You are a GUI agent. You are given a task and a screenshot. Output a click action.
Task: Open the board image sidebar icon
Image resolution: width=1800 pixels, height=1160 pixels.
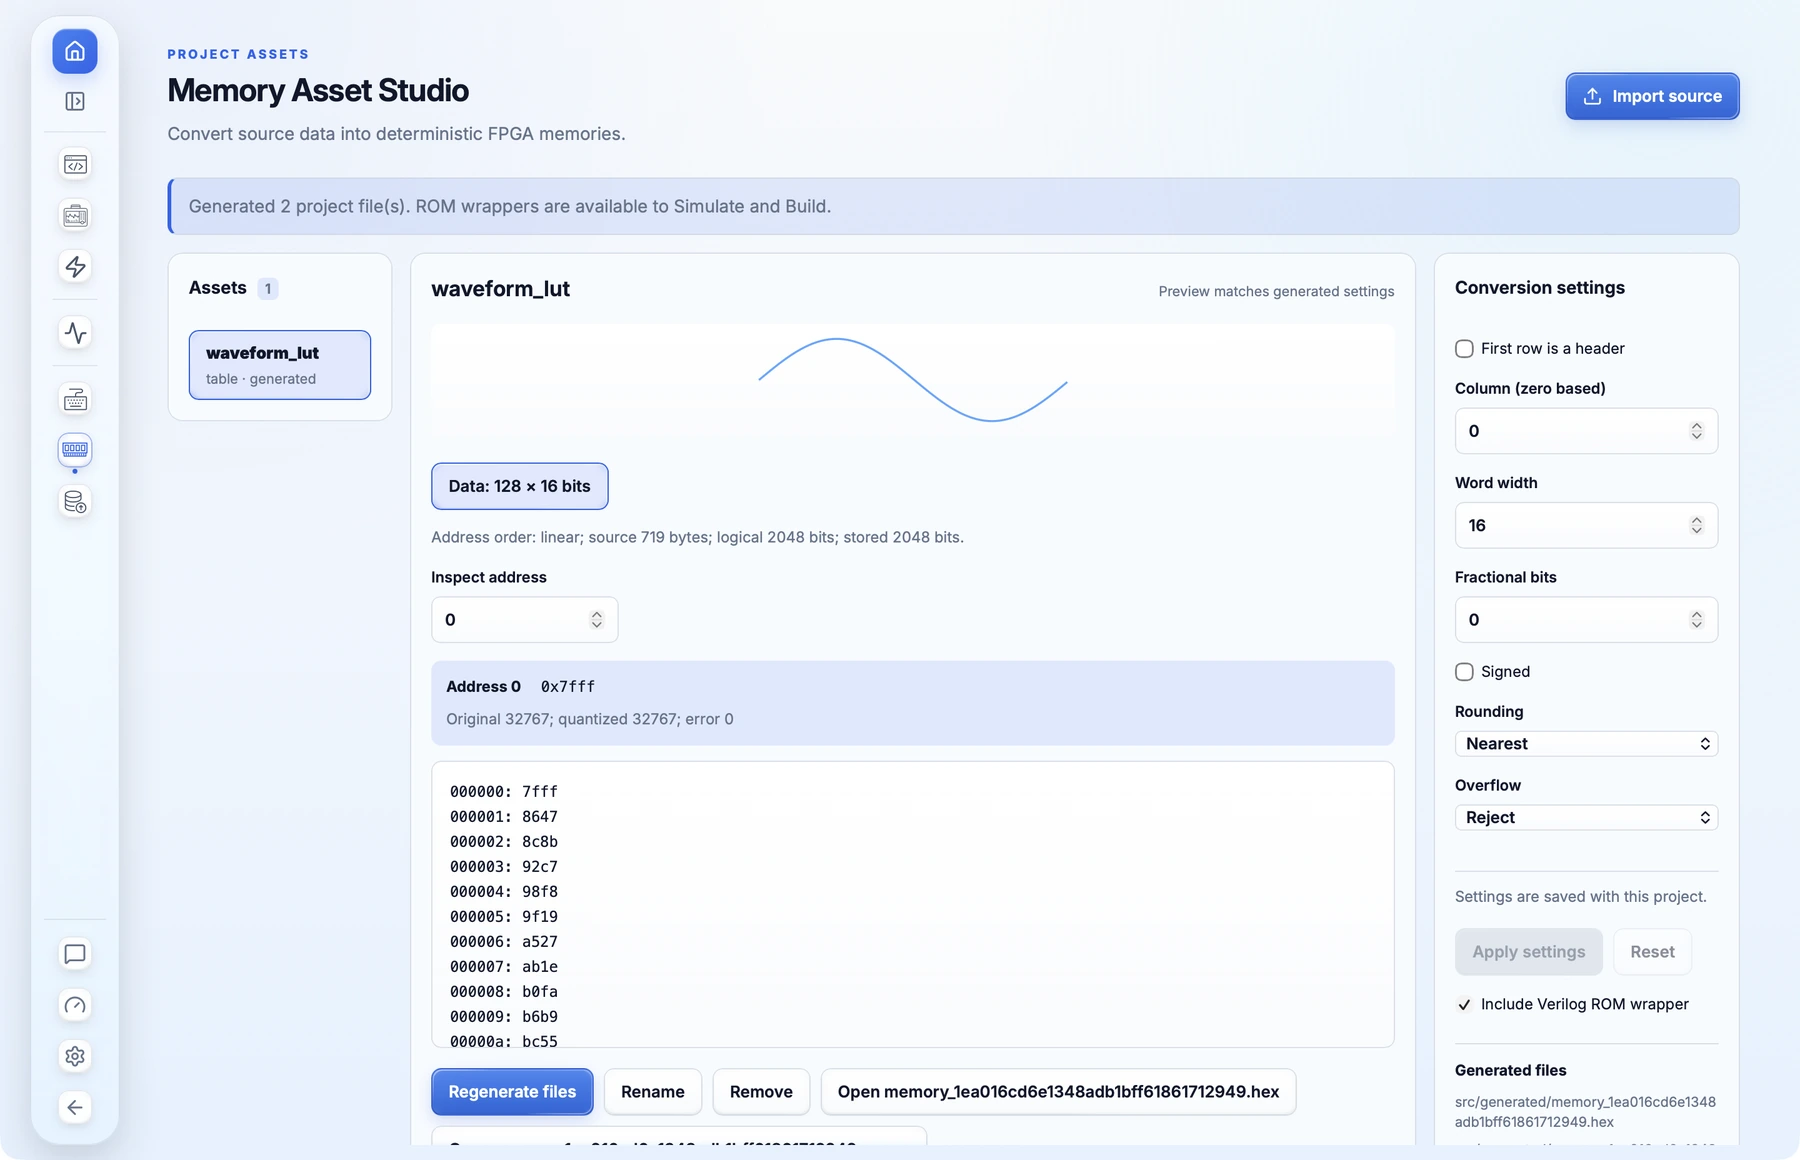[x=75, y=216]
